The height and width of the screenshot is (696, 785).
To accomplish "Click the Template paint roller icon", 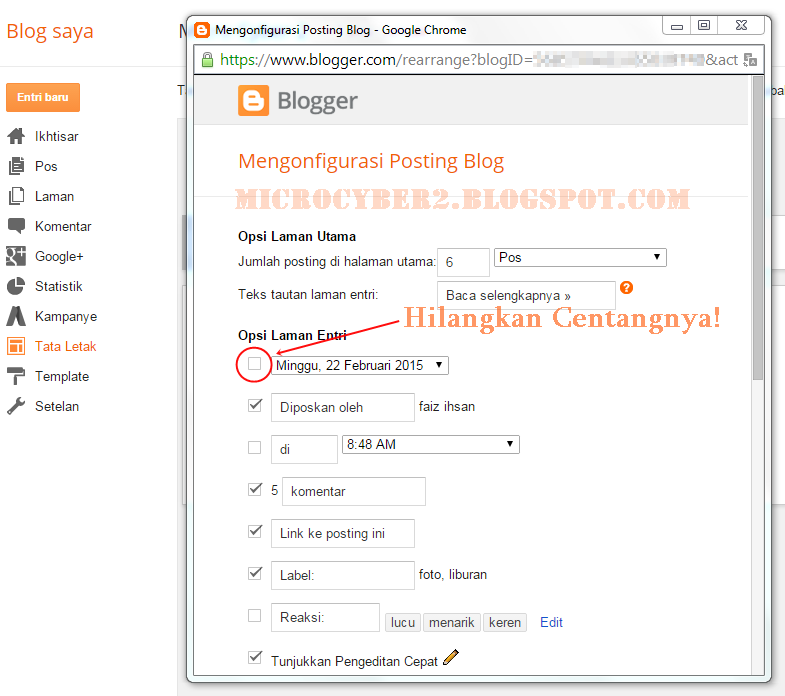I will (x=16, y=376).
